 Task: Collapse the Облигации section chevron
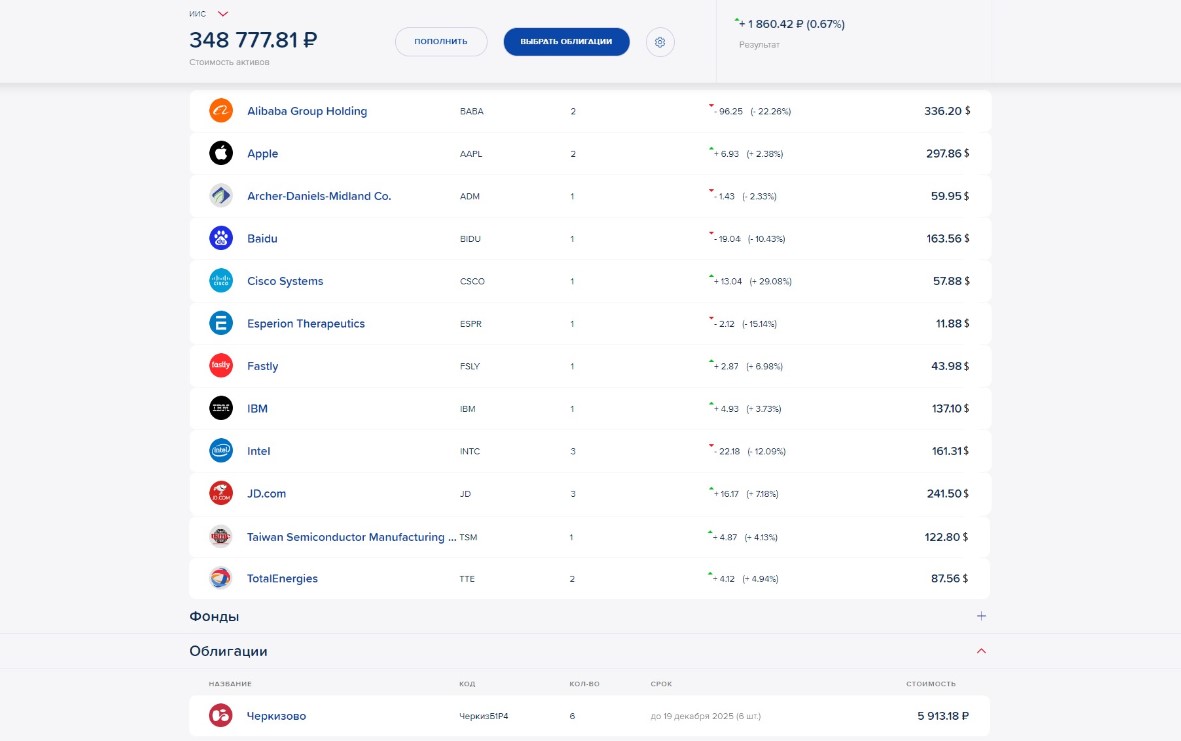(981, 651)
